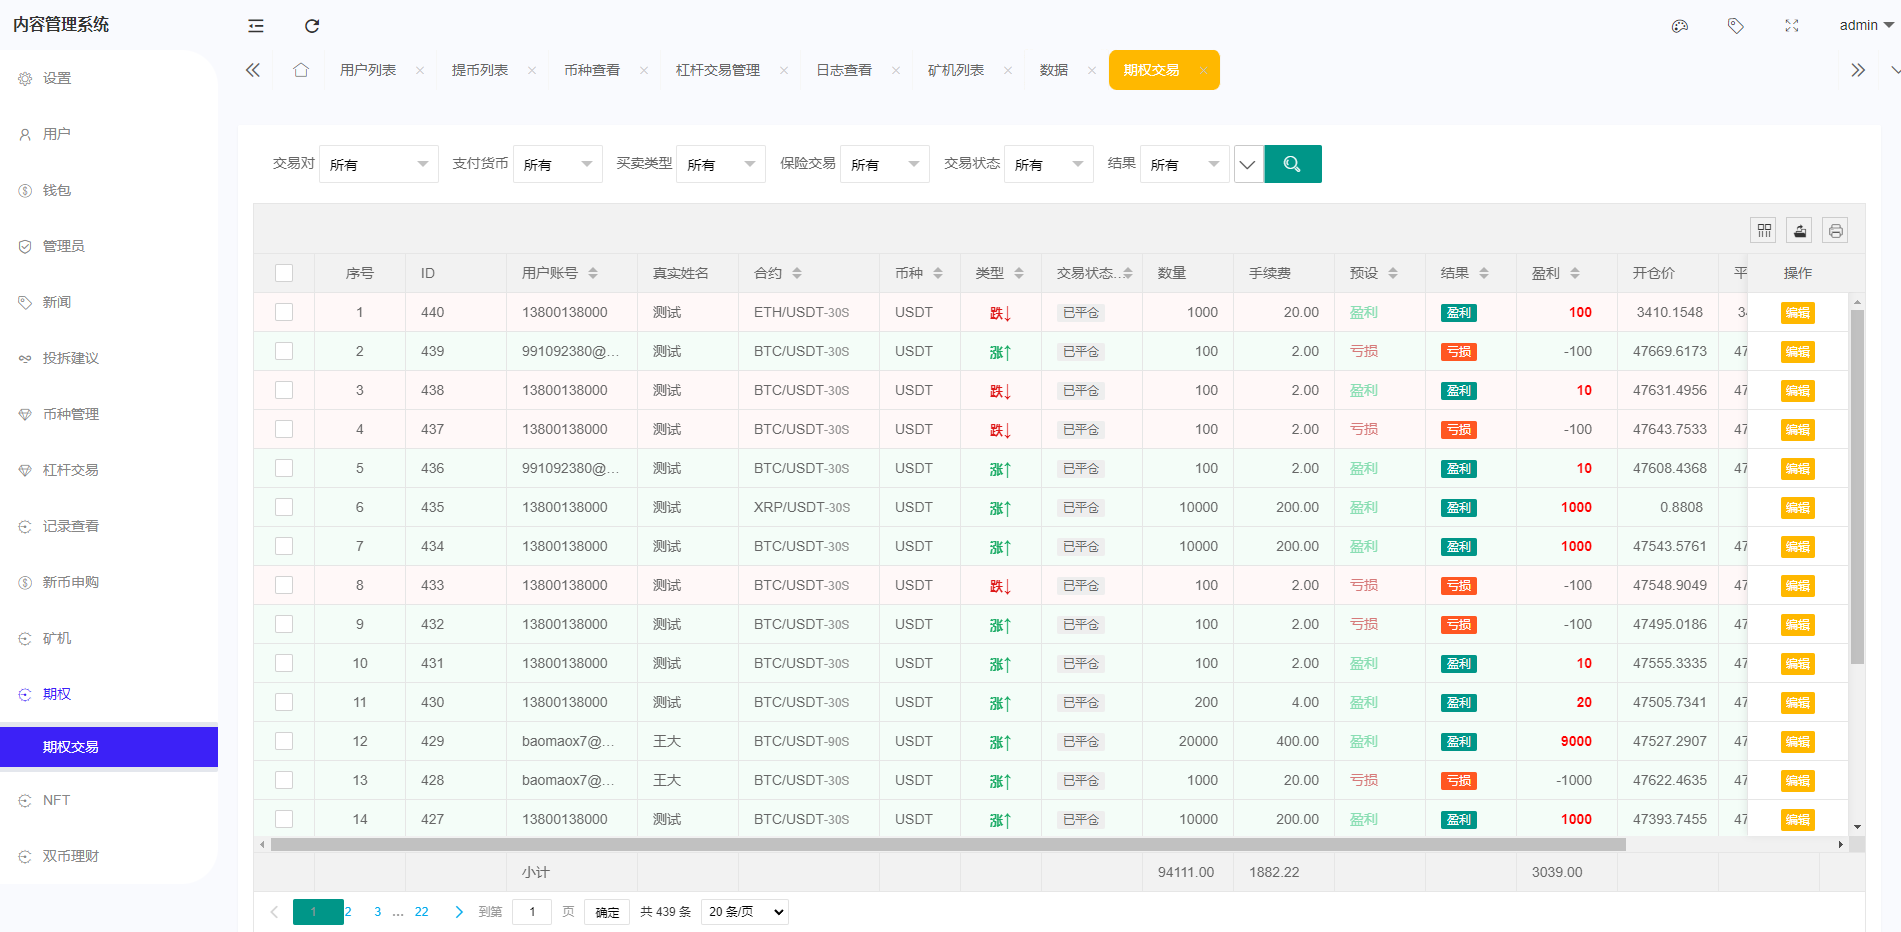Open the 交易对 dropdown
Screen dimensions: 1901x932
(378, 163)
